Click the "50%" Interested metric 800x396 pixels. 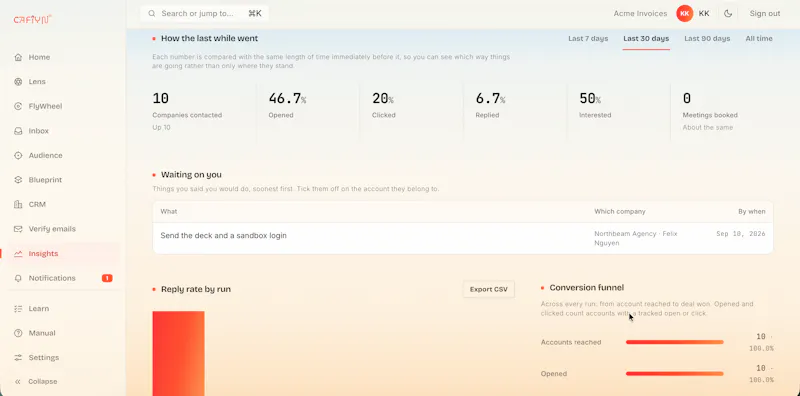click(590, 98)
